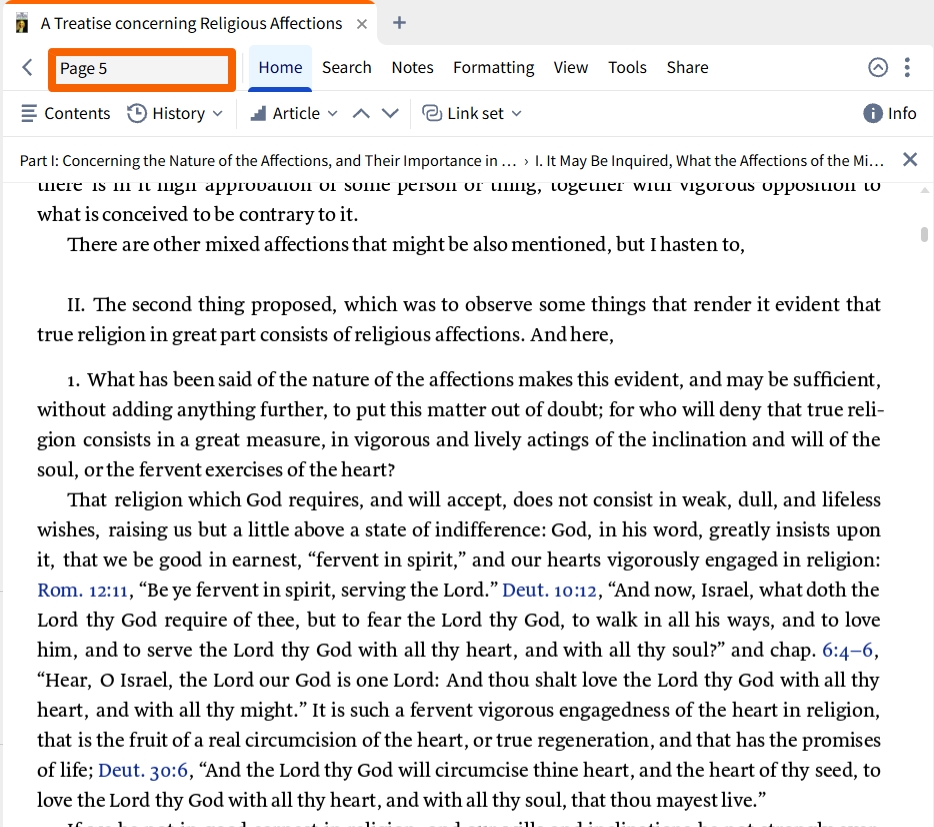934x827 pixels.
Task: Open the three-dot panel menu
Action: [907, 67]
